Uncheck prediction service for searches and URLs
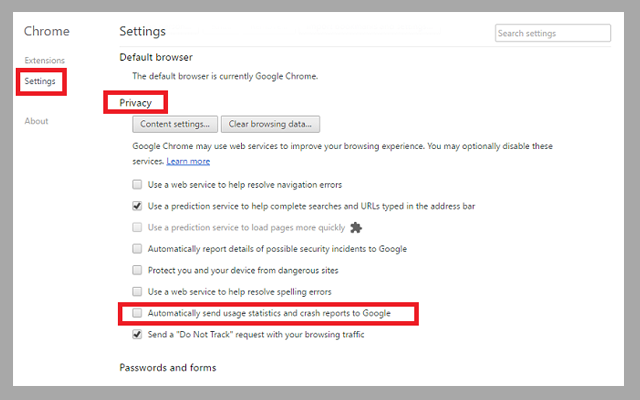Image resolution: width=640 pixels, height=400 pixels. click(x=138, y=206)
